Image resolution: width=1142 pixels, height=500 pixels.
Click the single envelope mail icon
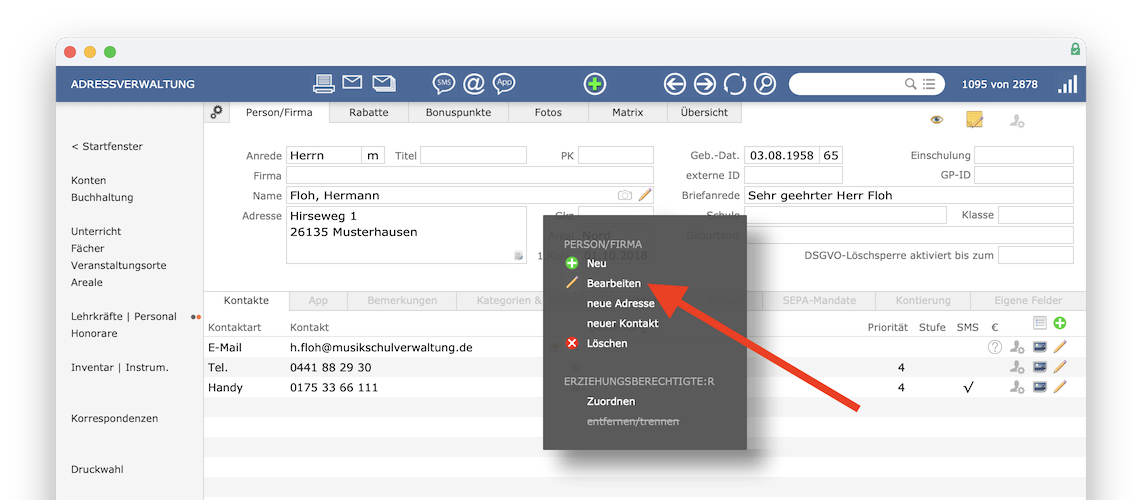click(x=353, y=83)
